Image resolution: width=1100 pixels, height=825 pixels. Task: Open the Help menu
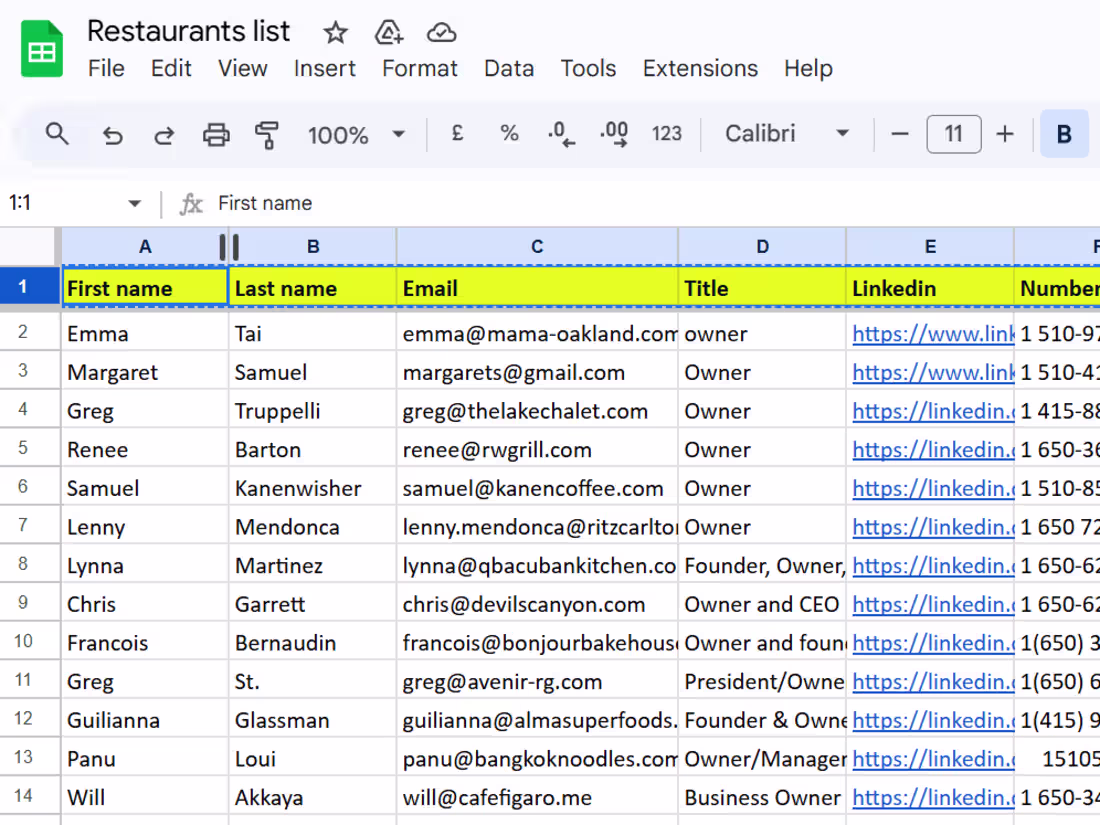click(808, 69)
